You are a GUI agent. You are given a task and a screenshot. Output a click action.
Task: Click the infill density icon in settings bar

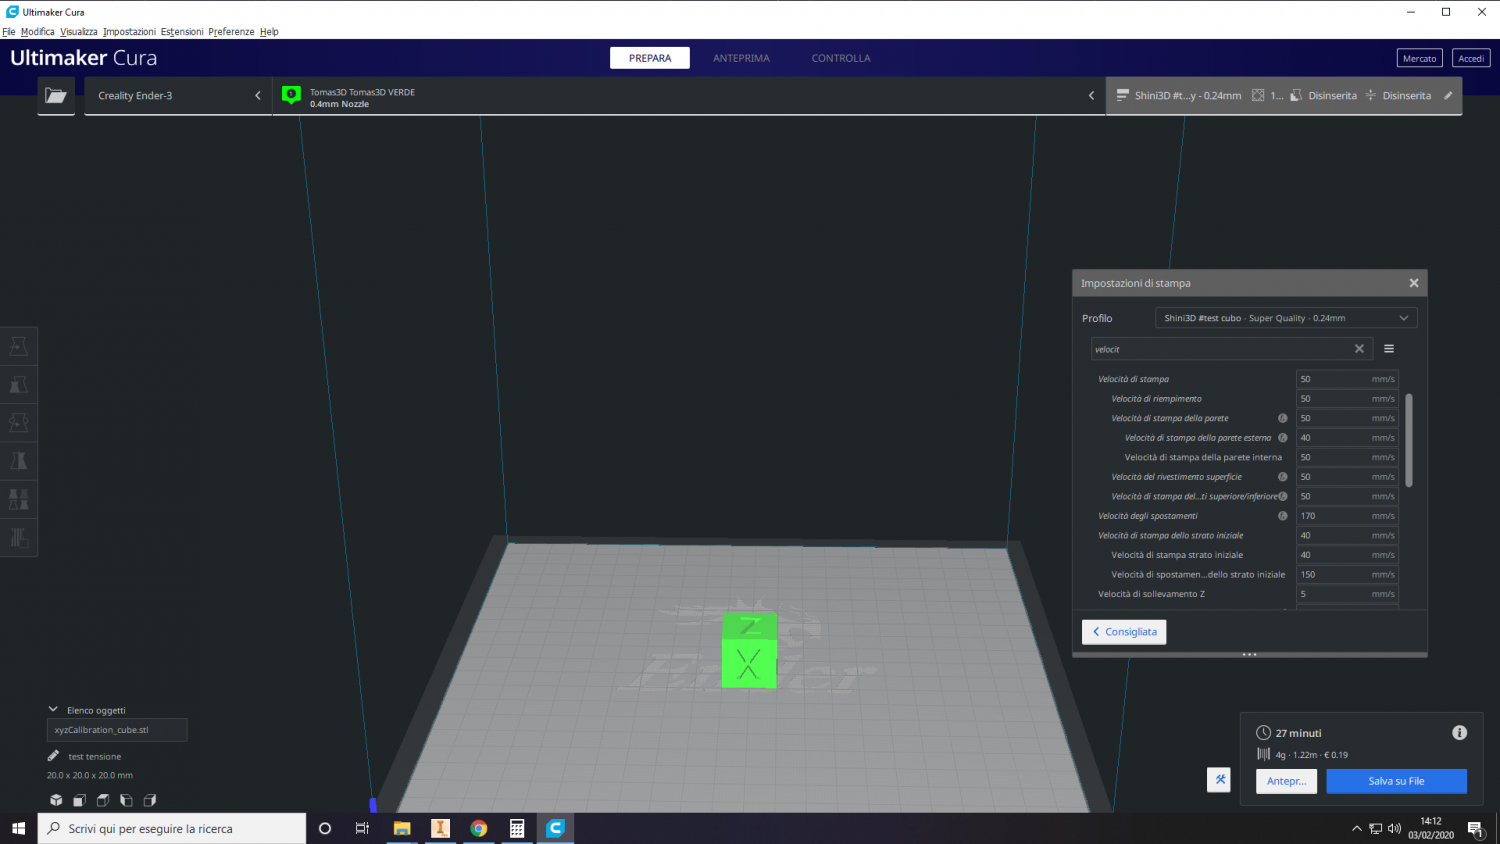pyautogui.click(x=1258, y=96)
